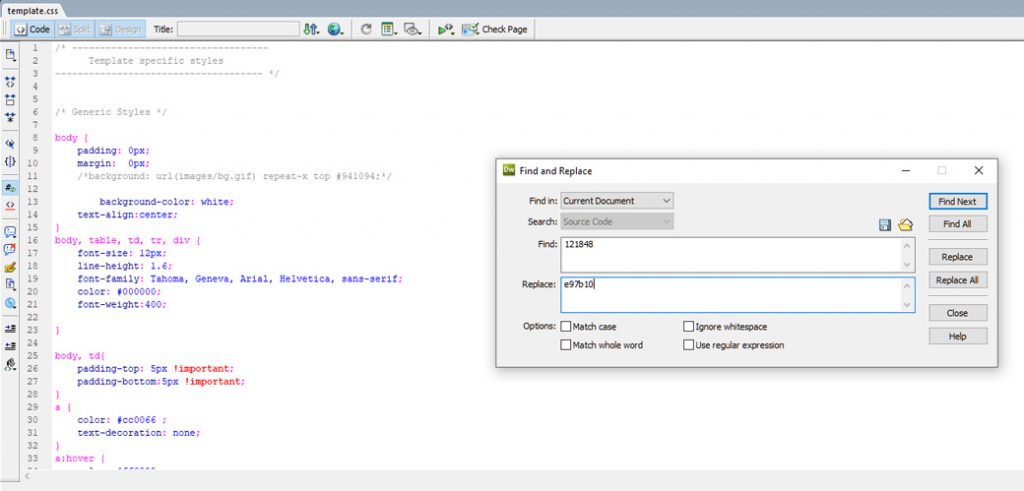This screenshot has height=491, width=1024.
Task: Click the Find Next button
Action: click(957, 201)
